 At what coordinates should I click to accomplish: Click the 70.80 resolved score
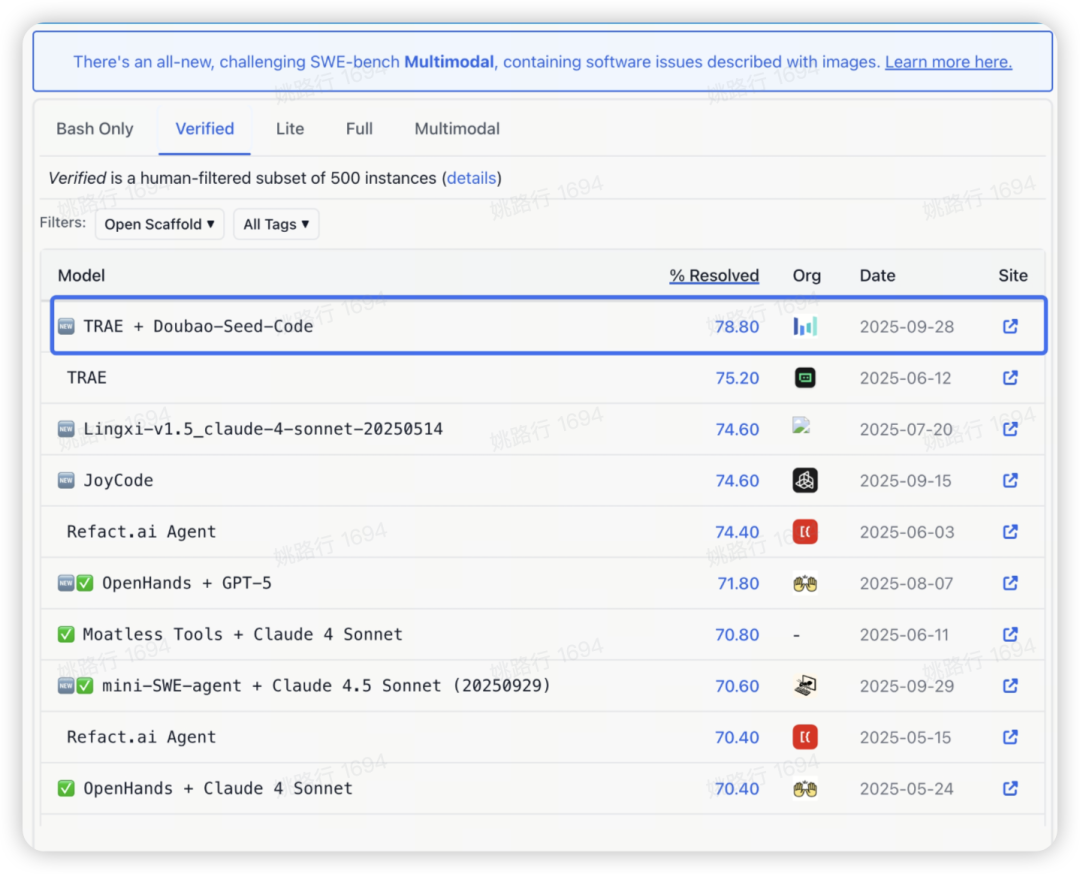click(x=736, y=634)
